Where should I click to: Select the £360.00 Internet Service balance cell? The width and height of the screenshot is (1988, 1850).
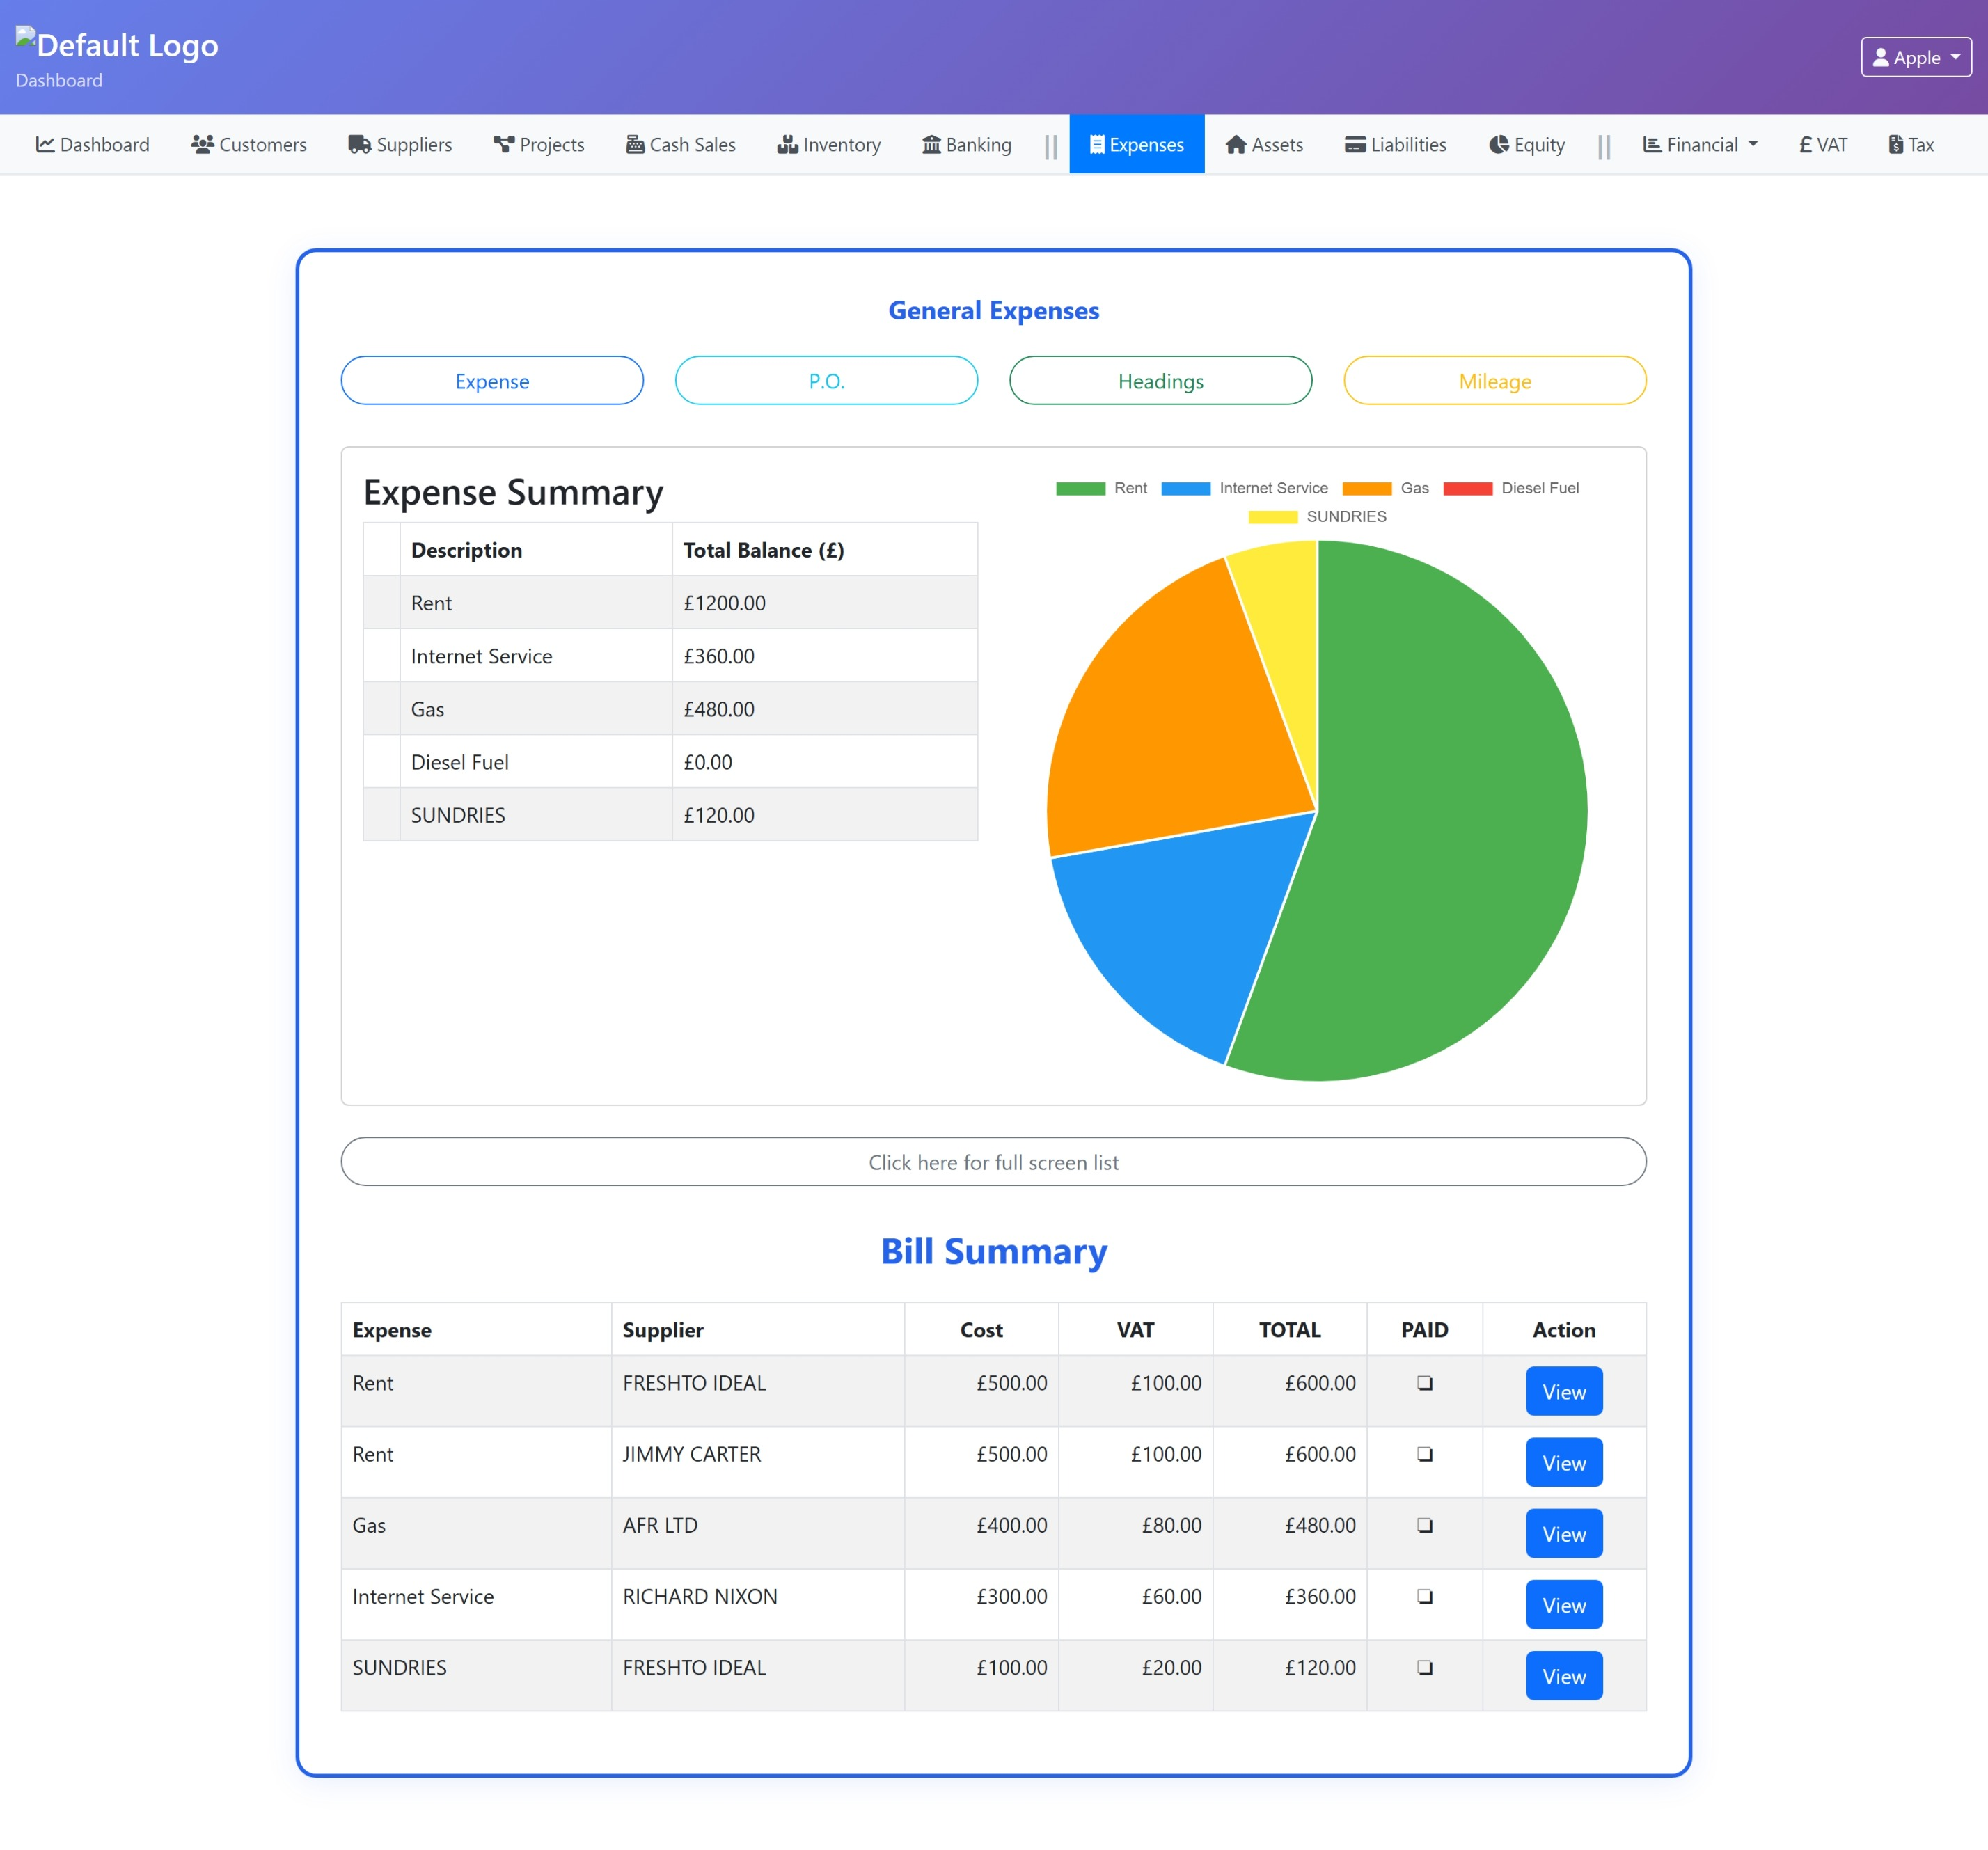(x=825, y=656)
